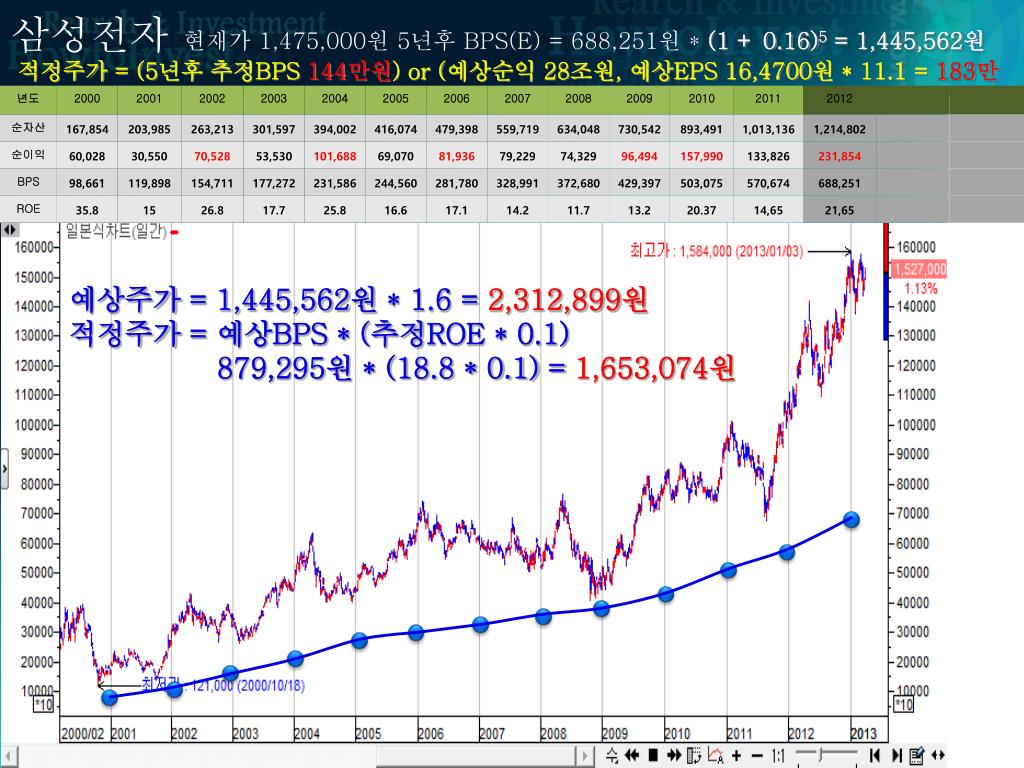Click the 2011 net assets value 1,013,136
1024x768 pixels.
(x=768, y=129)
